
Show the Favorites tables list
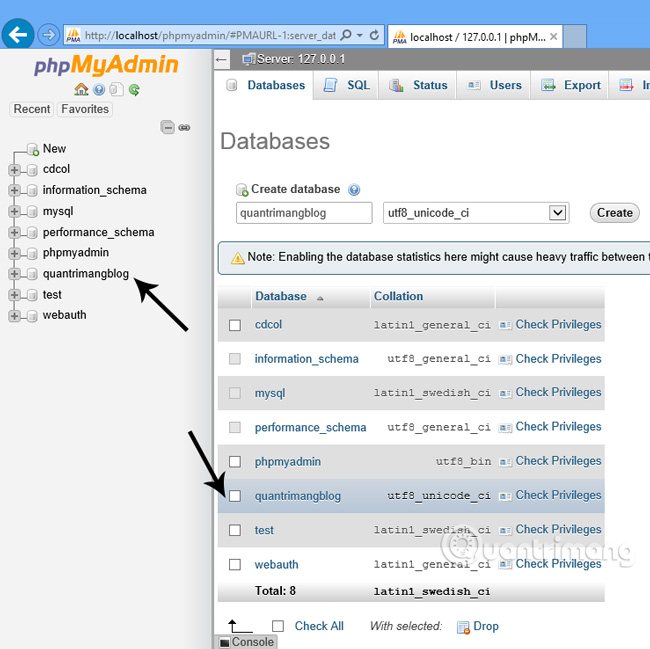tap(85, 109)
